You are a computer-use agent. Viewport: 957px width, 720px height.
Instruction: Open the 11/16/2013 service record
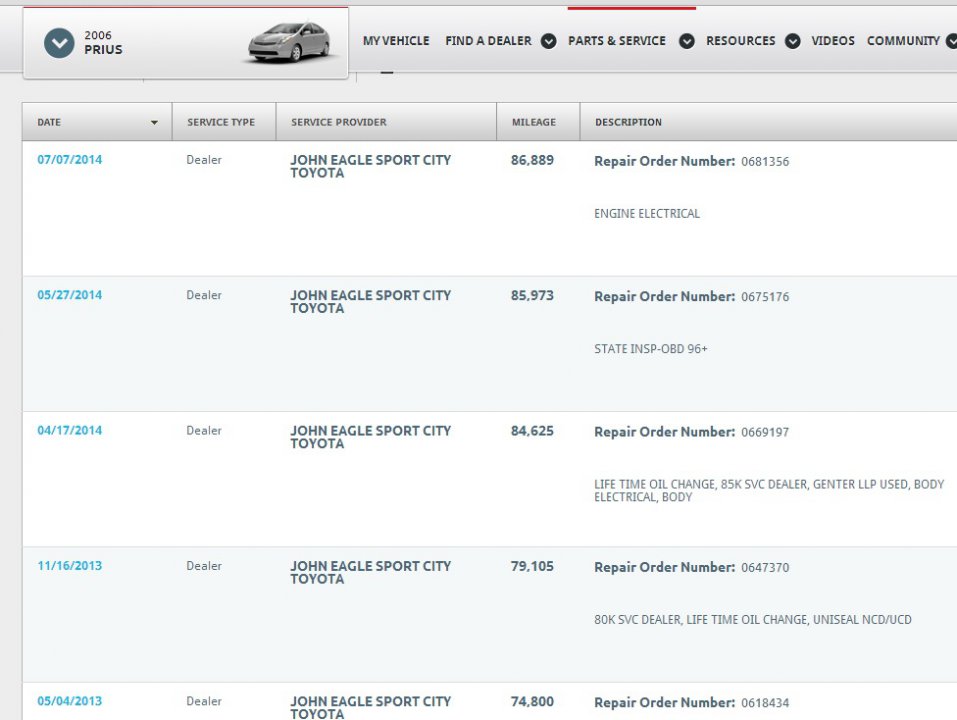[x=70, y=566]
